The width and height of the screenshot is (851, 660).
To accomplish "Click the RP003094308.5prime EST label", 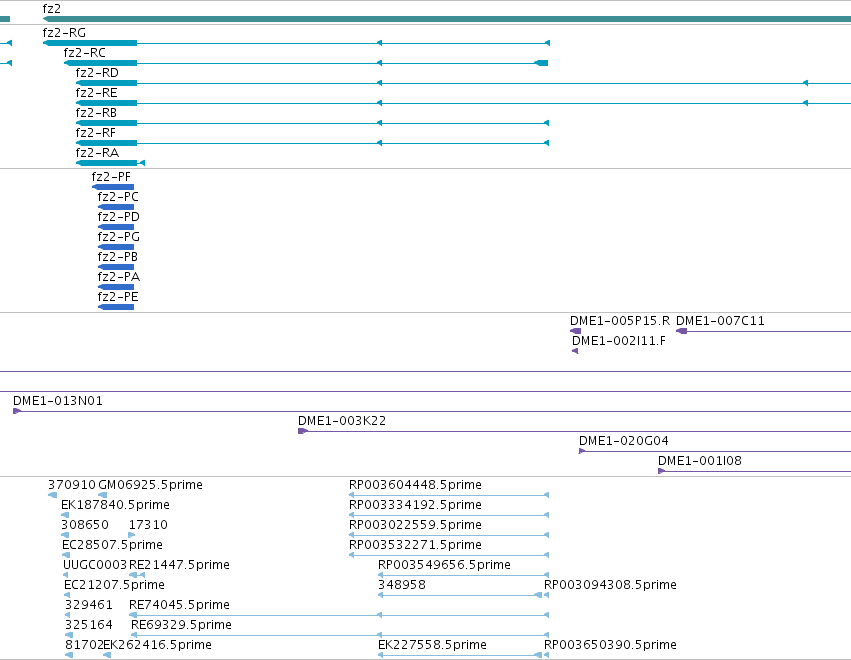I will point(610,585).
